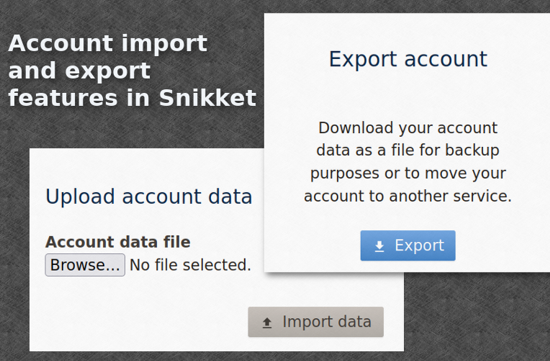550x361 pixels.
Task: Select the 'Account data file' label
Action: [118, 242]
